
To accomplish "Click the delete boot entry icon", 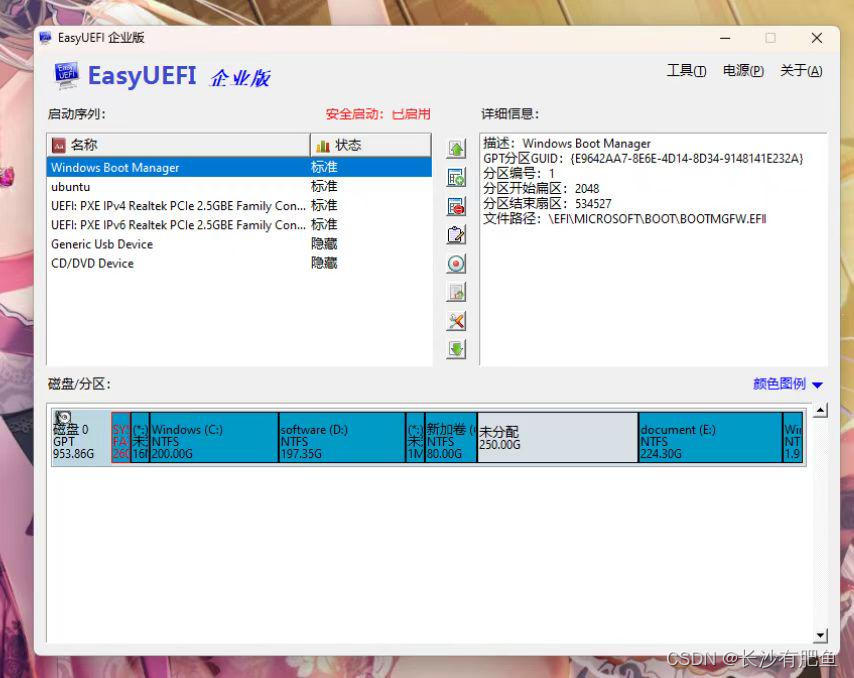I will point(456,206).
